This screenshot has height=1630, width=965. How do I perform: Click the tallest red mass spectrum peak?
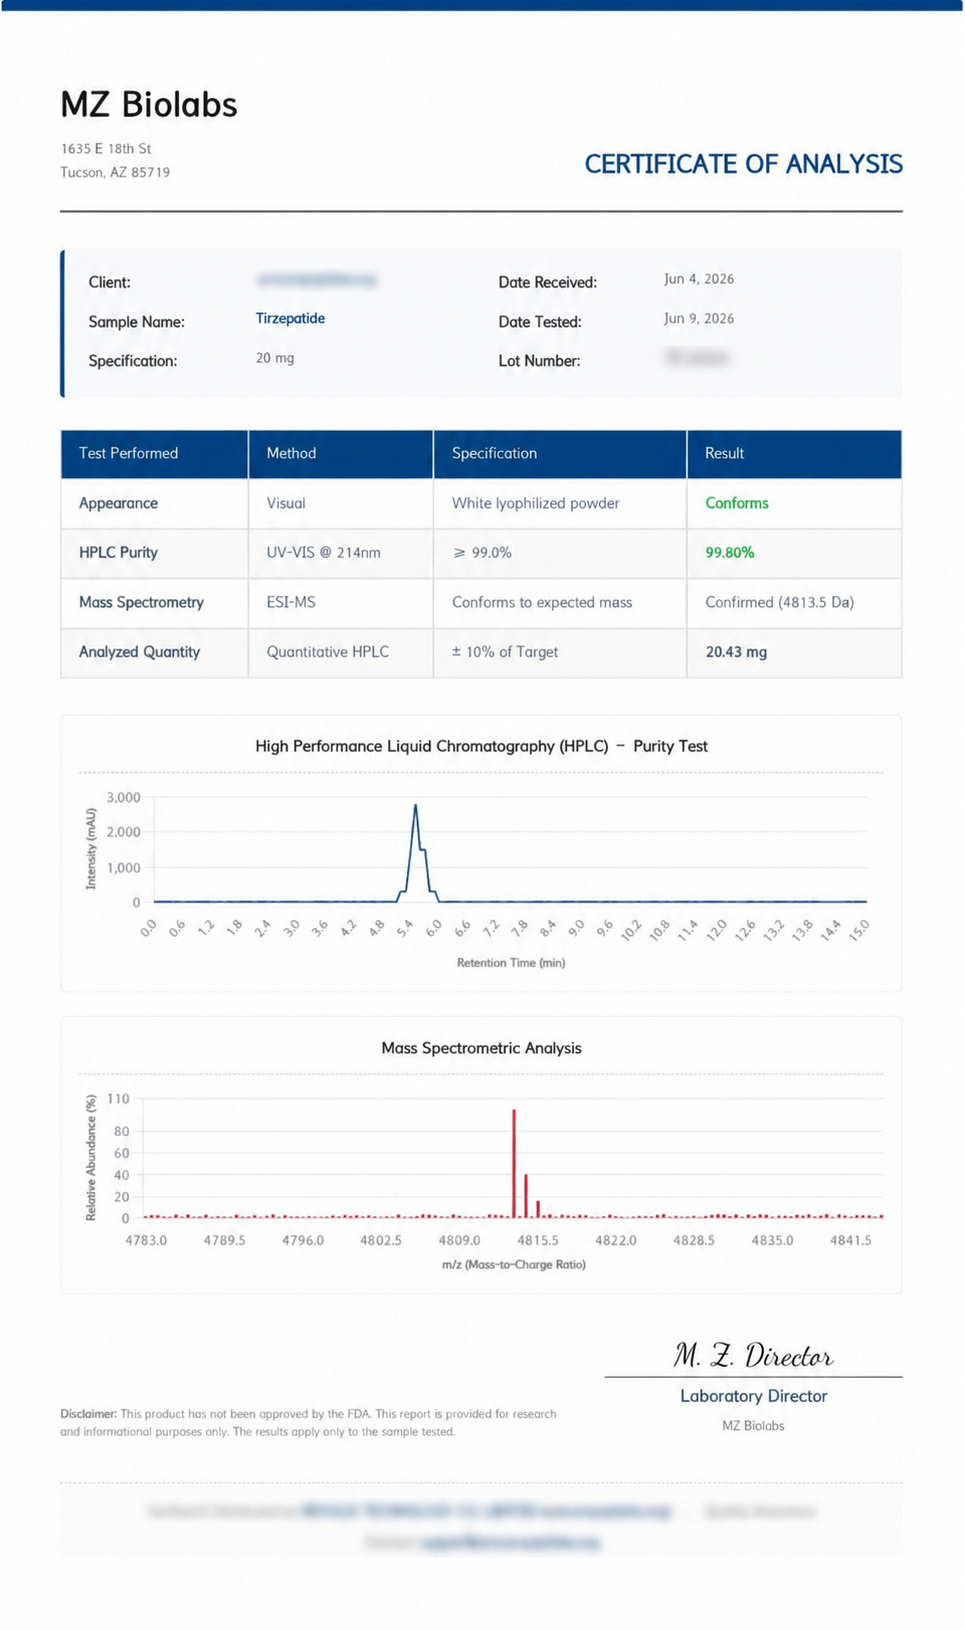pyautogui.click(x=514, y=1163)
